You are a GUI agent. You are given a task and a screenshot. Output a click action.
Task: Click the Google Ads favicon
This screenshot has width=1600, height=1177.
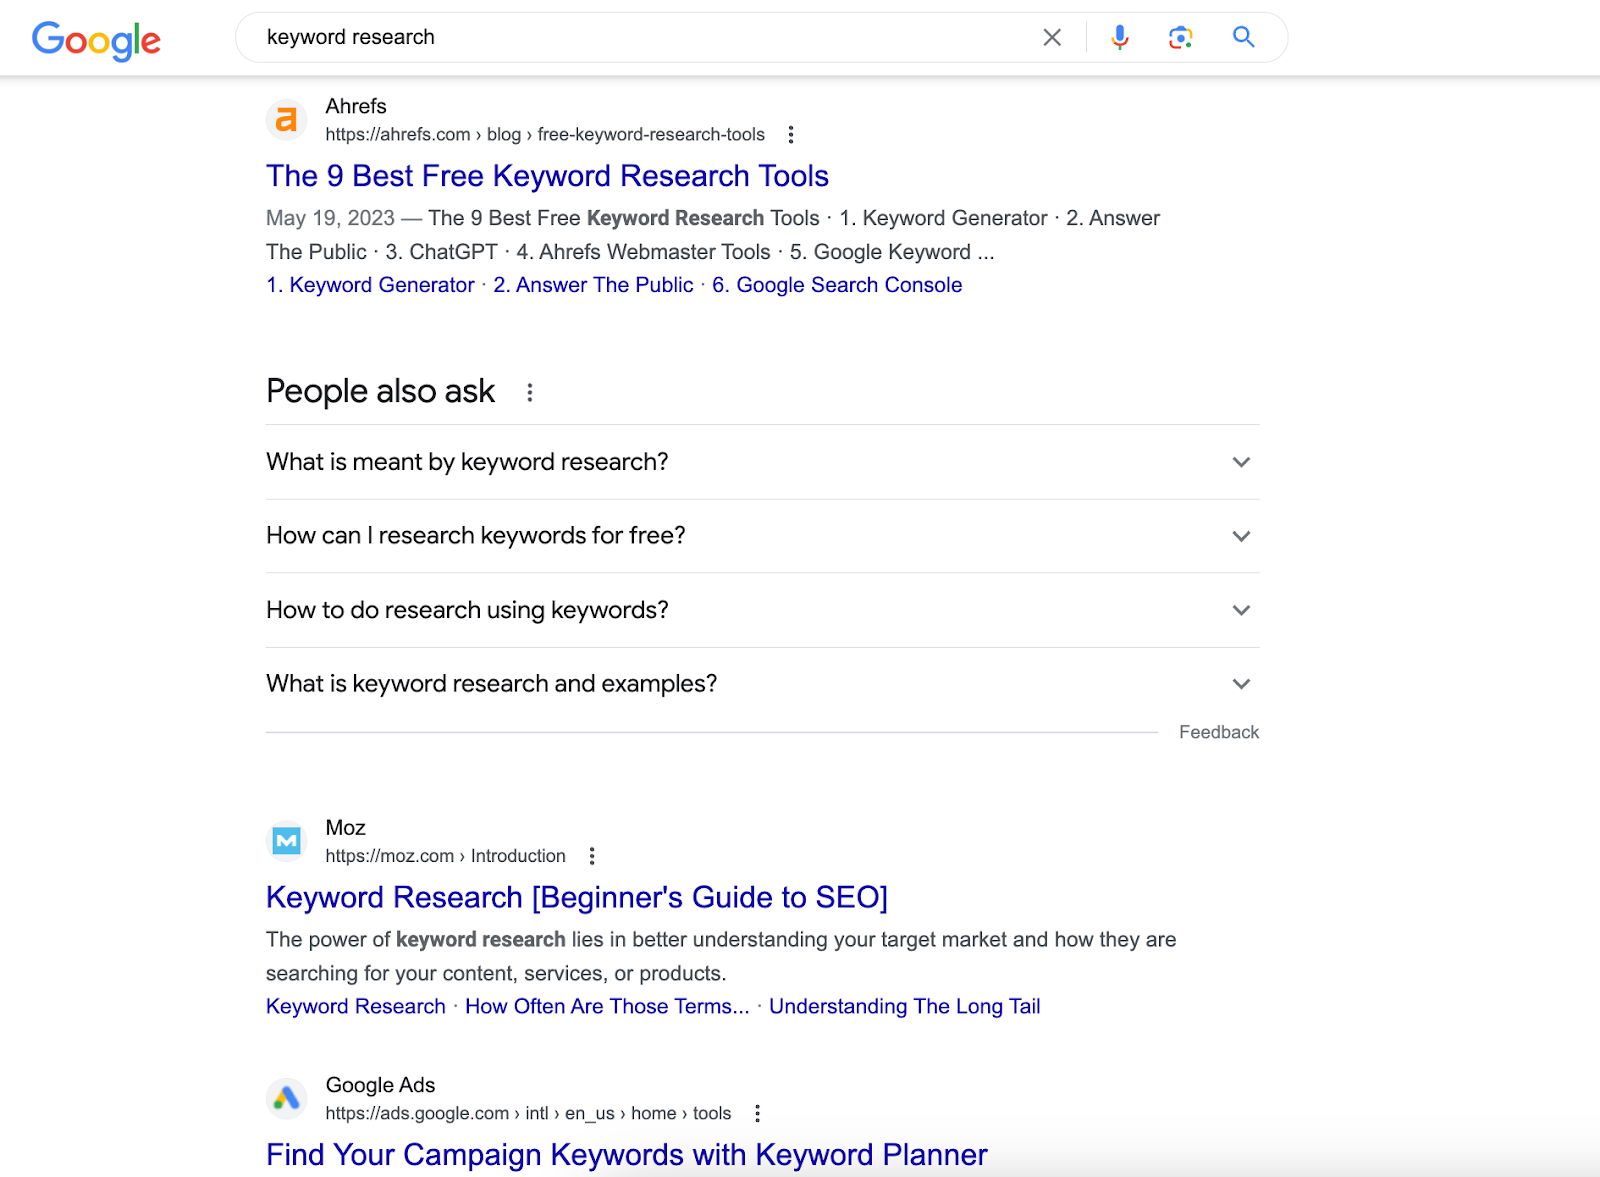pos(286,1098)
